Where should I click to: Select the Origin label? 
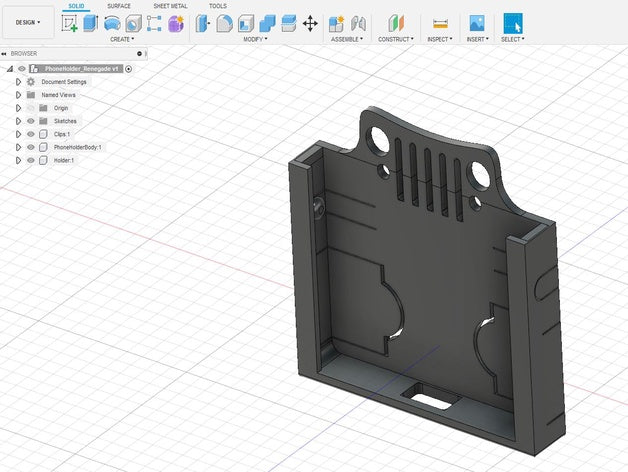[61, 108]
